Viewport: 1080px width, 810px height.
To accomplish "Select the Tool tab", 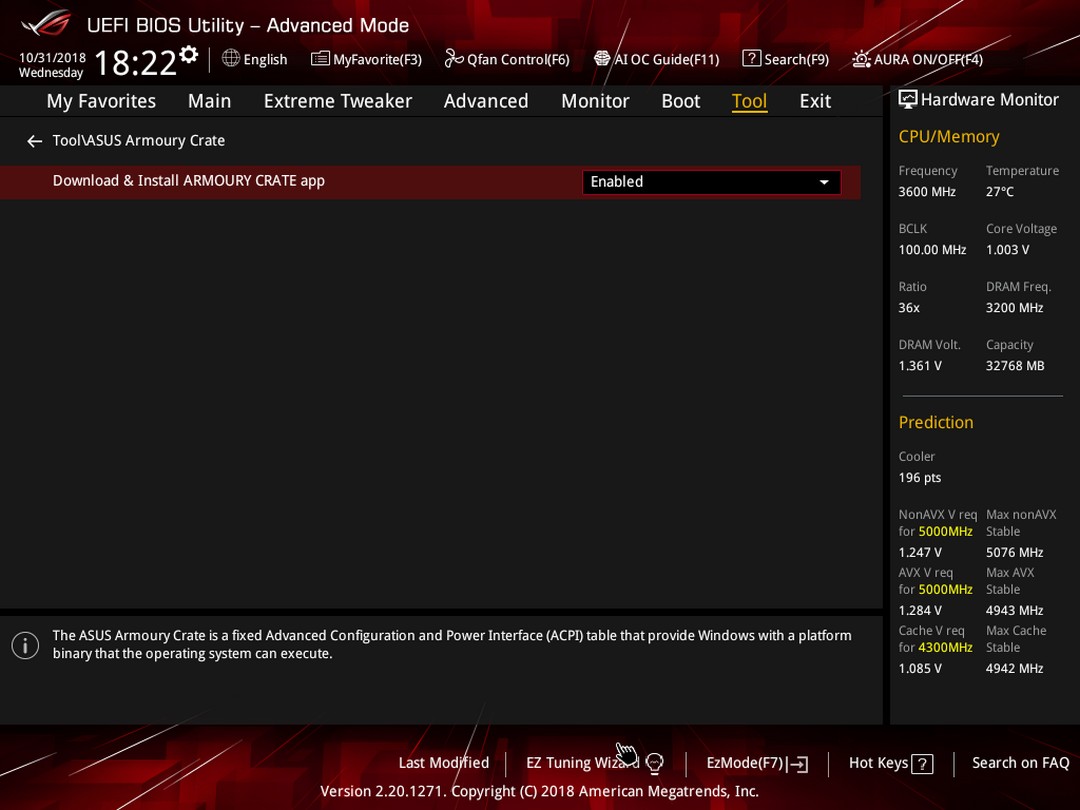I will [x=749, y=101].
